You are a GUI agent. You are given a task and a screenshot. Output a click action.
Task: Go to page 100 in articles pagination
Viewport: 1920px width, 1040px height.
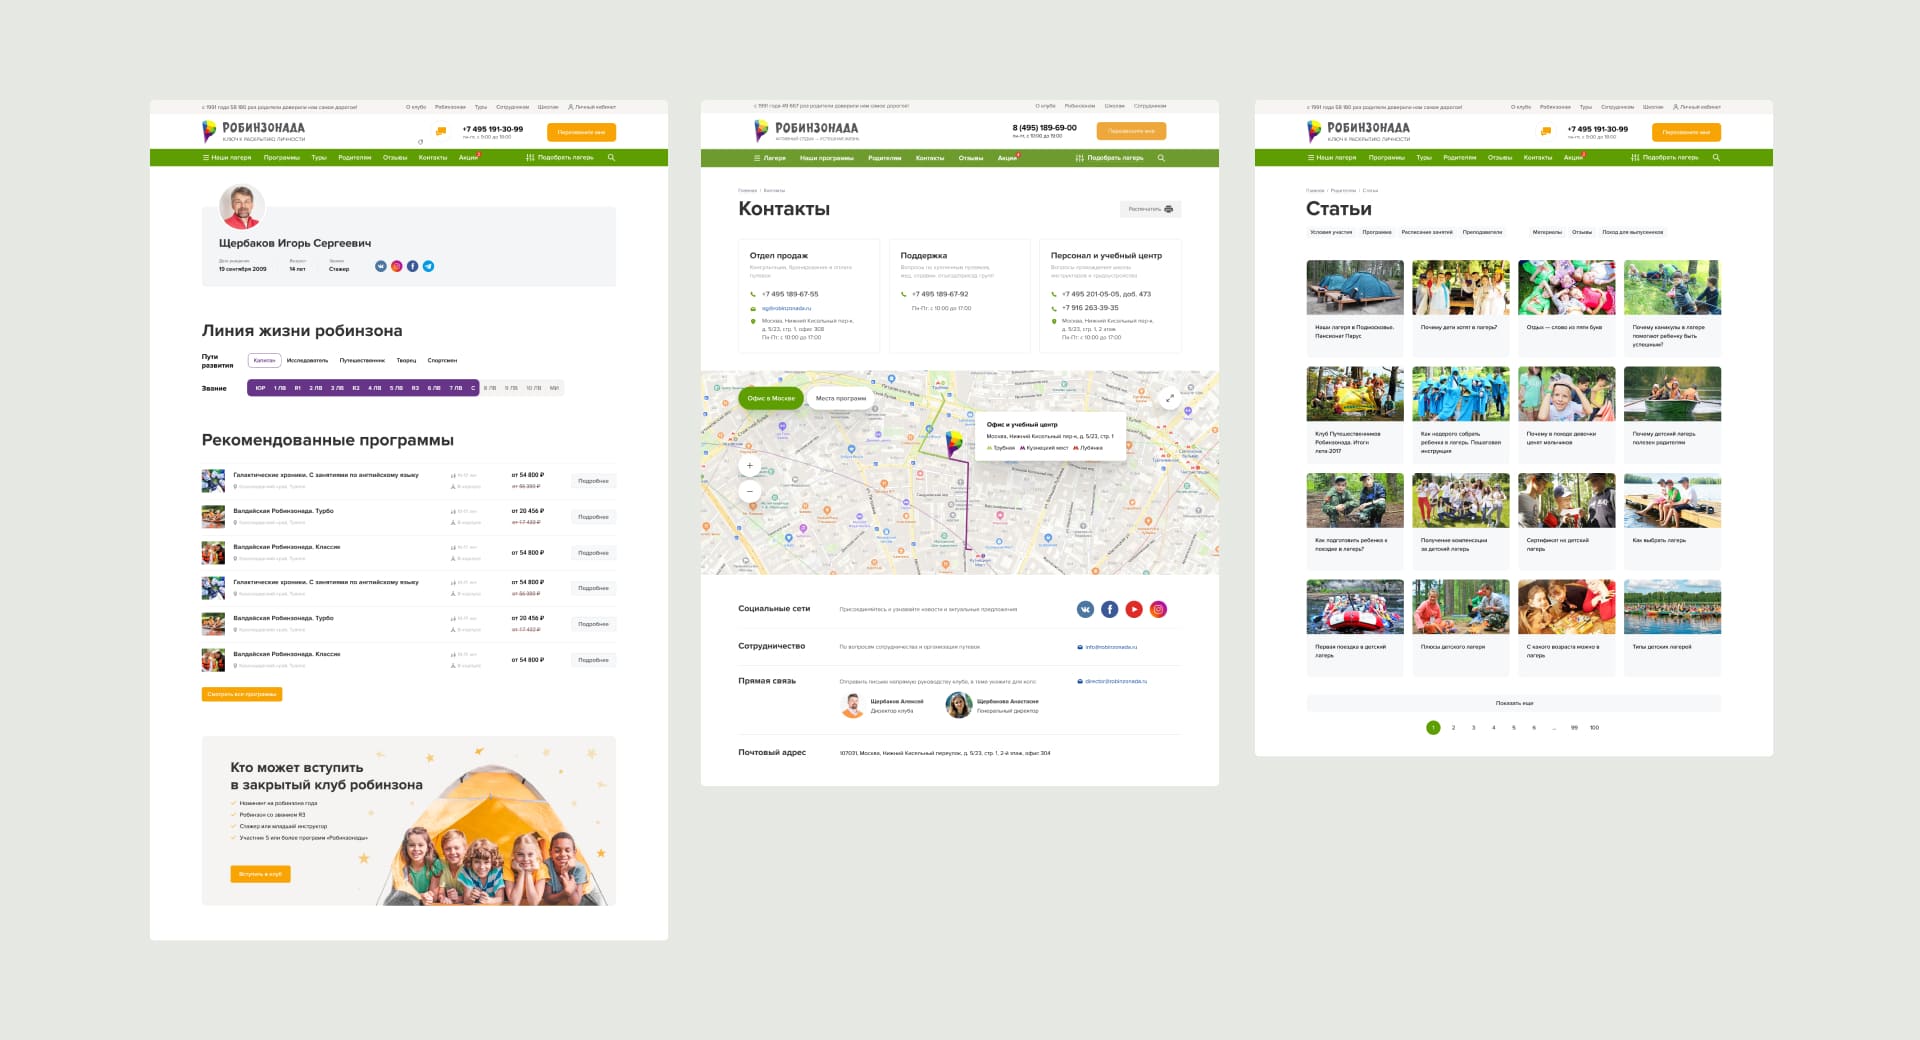[1594, 728]
